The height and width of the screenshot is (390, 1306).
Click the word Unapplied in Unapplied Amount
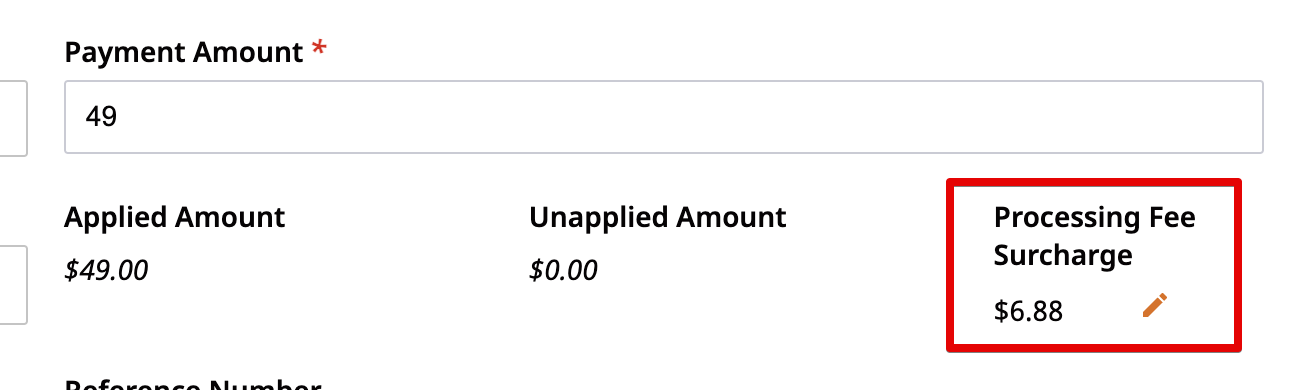click(x=599, y=217)
